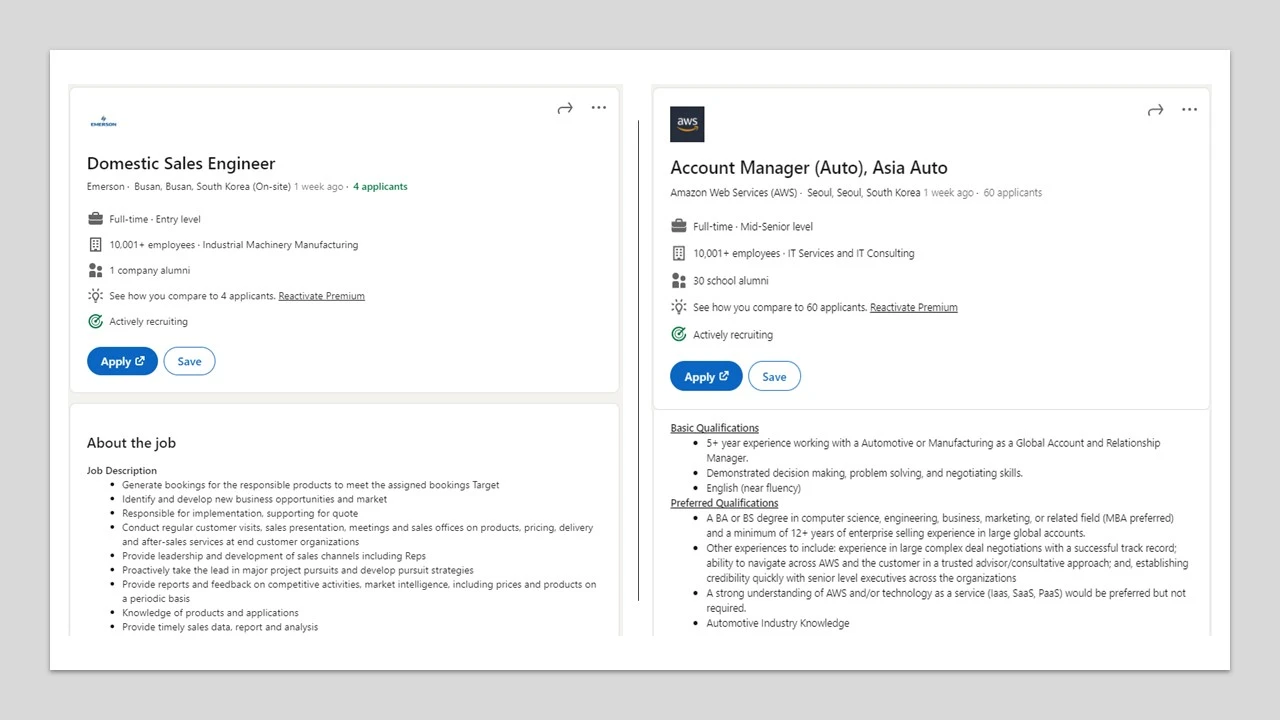Click Actively recruiting text in Emerson card
This screenshot has width=1280, height=720.
149,322
